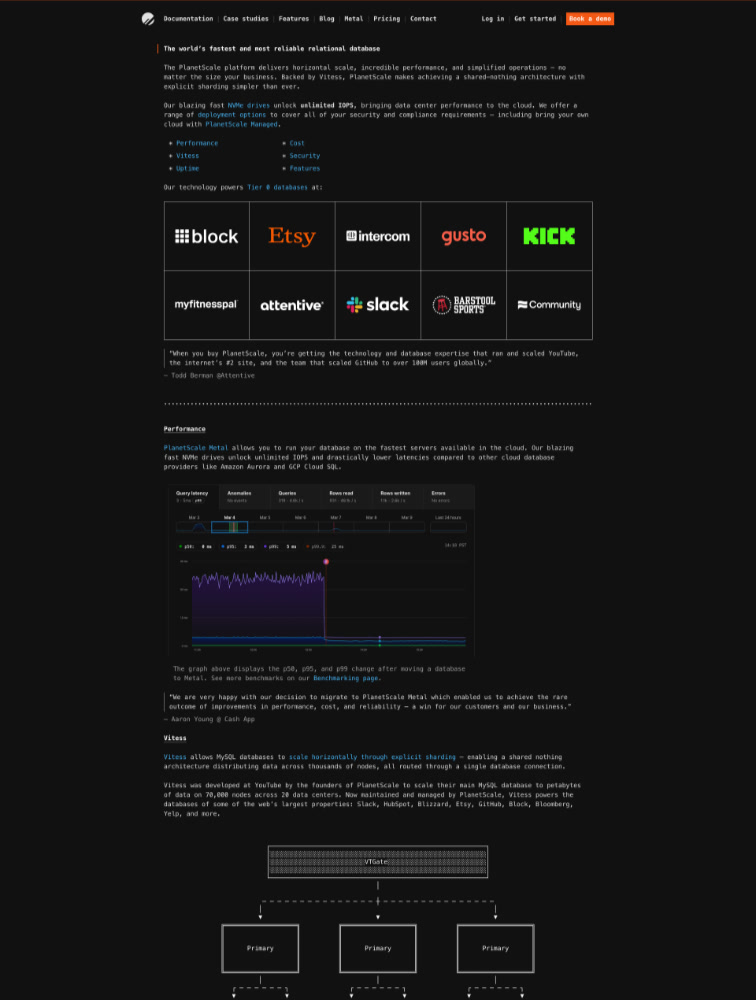Open Case studies in the navigation

245,19
